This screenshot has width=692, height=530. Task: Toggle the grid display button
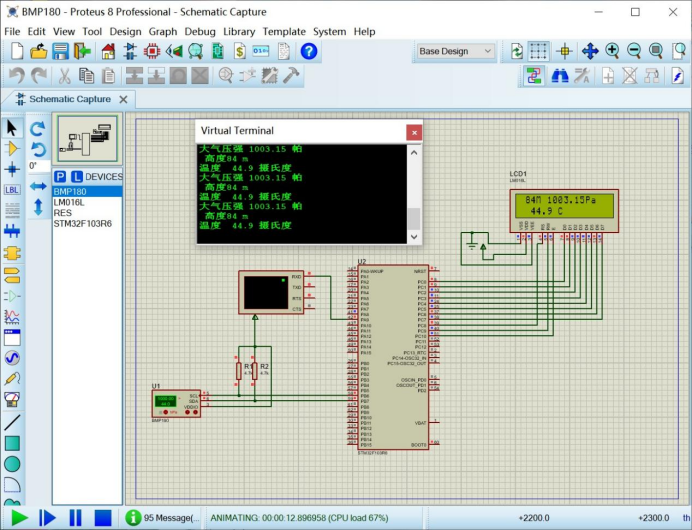point(538,51)
